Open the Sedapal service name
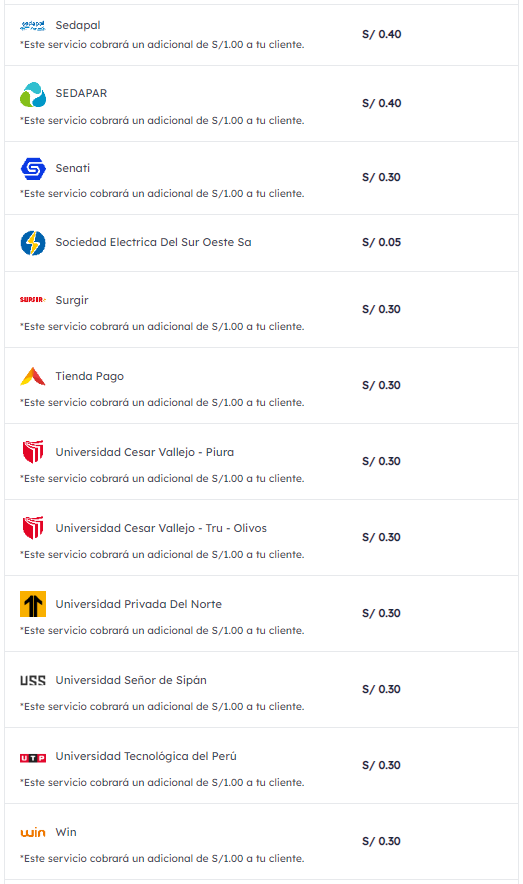The width and height of the screenshot is (523, 884). 78,25
